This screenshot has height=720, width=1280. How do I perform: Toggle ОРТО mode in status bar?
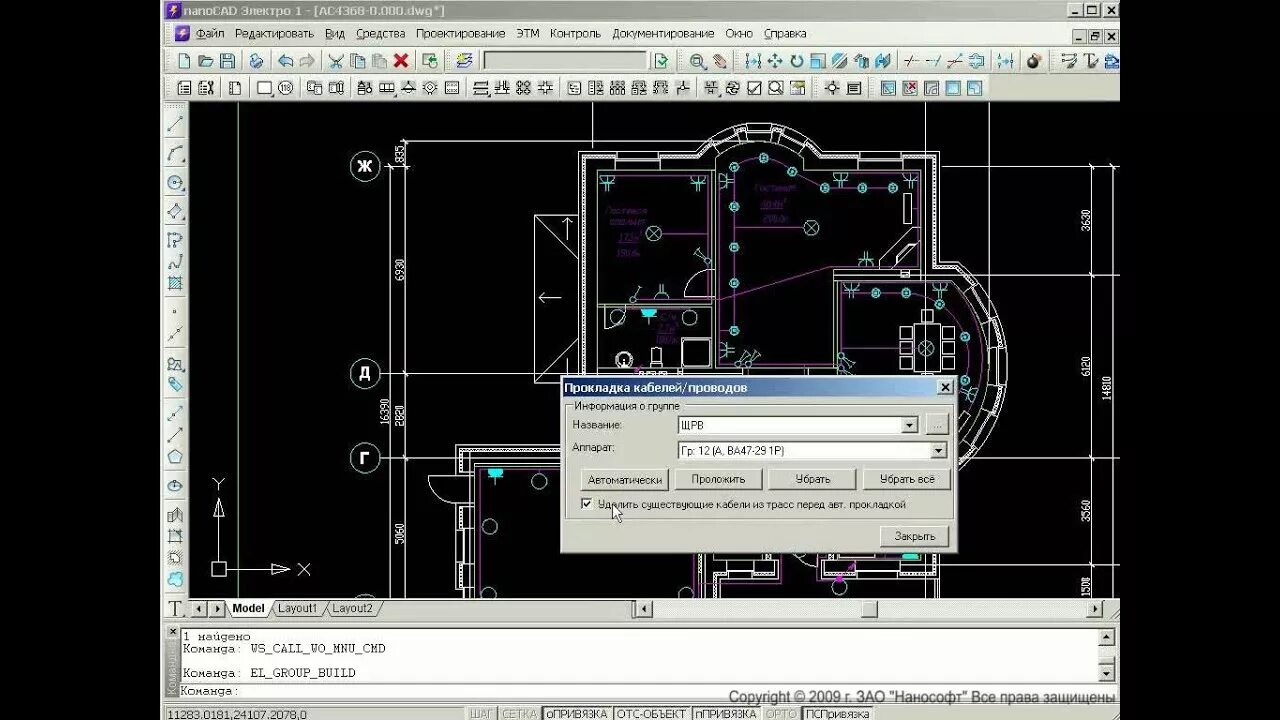pos(781,713)
